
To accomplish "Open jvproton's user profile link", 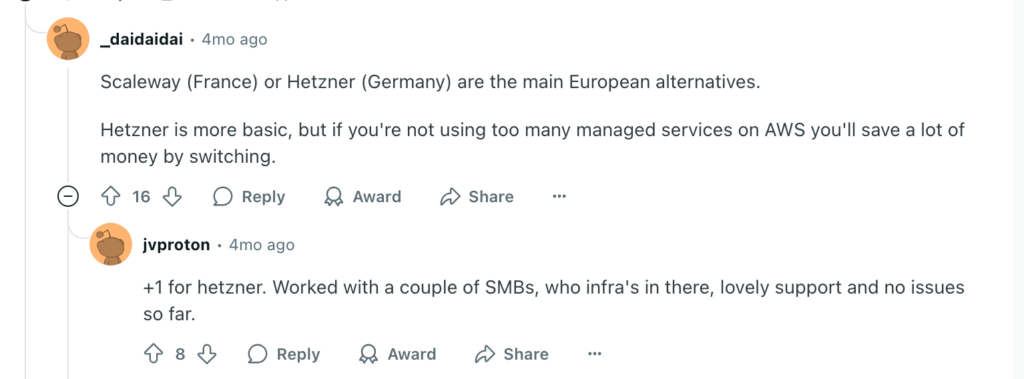I will click(x=176, y=245).
